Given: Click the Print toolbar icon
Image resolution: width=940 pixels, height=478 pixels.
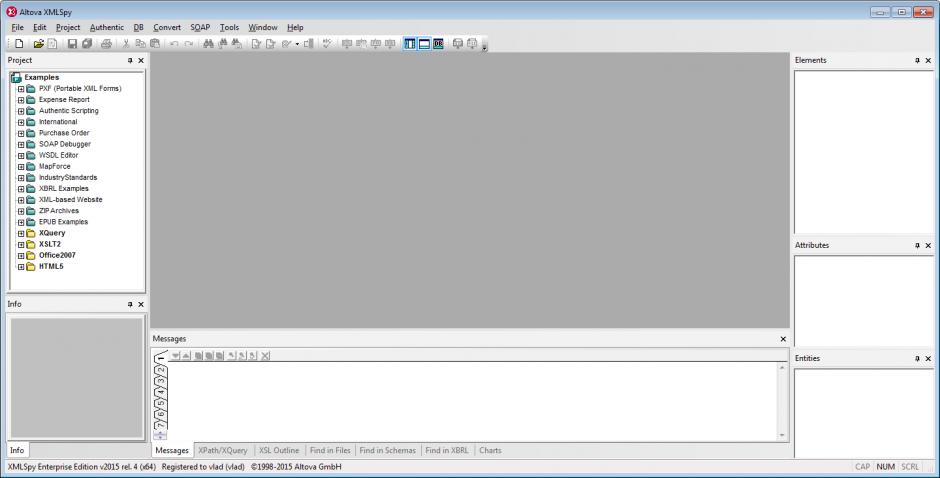Looking at the screenshot, I should 106,44.
